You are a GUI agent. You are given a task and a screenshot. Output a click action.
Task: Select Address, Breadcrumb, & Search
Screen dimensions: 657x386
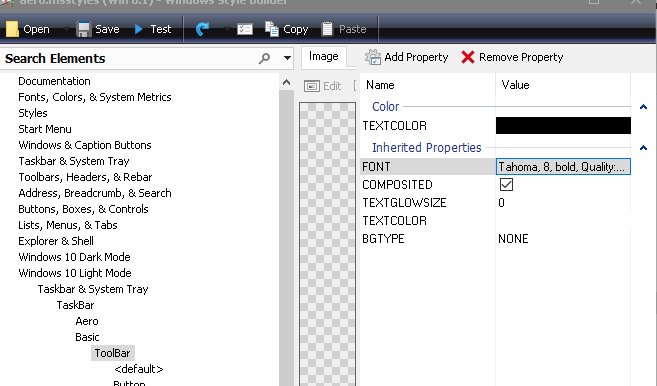[x=95, y=193]
